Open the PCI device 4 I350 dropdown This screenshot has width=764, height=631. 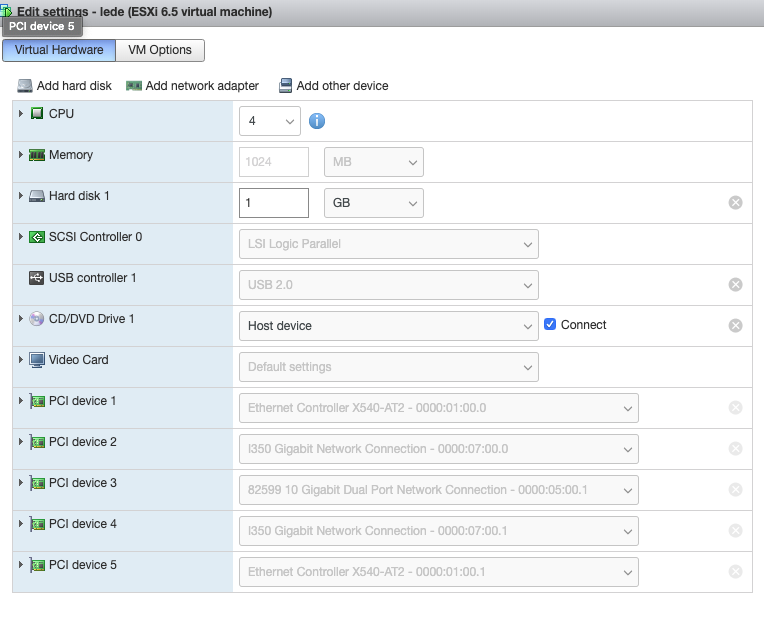pos(439,531)
